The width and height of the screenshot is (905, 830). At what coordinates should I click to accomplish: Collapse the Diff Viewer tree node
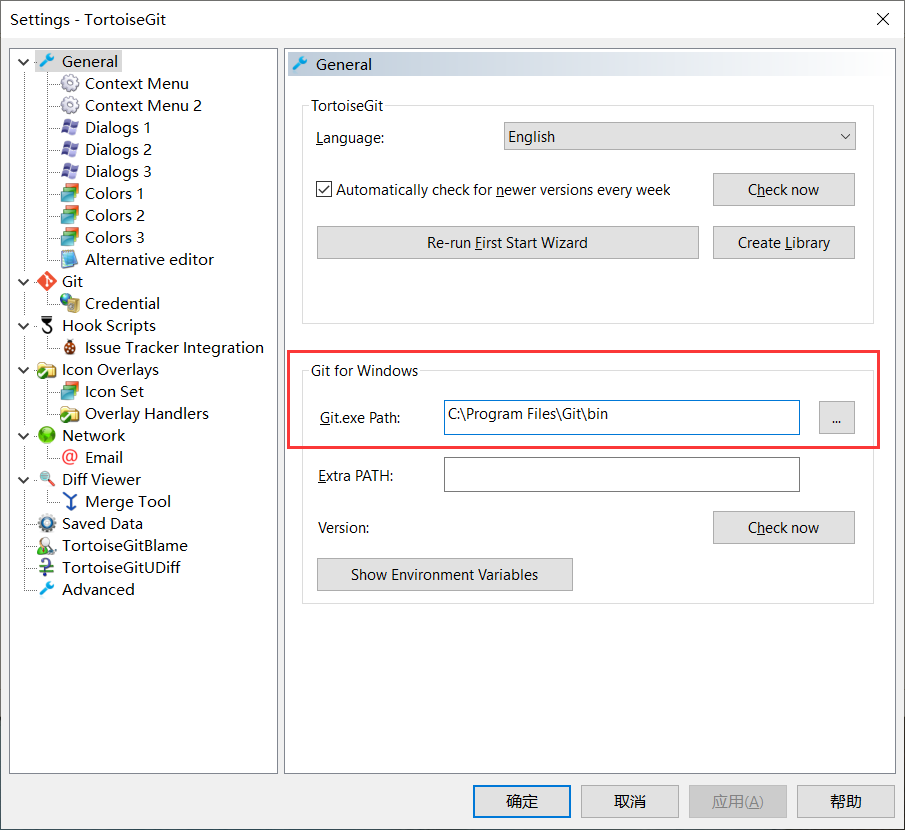24,480
